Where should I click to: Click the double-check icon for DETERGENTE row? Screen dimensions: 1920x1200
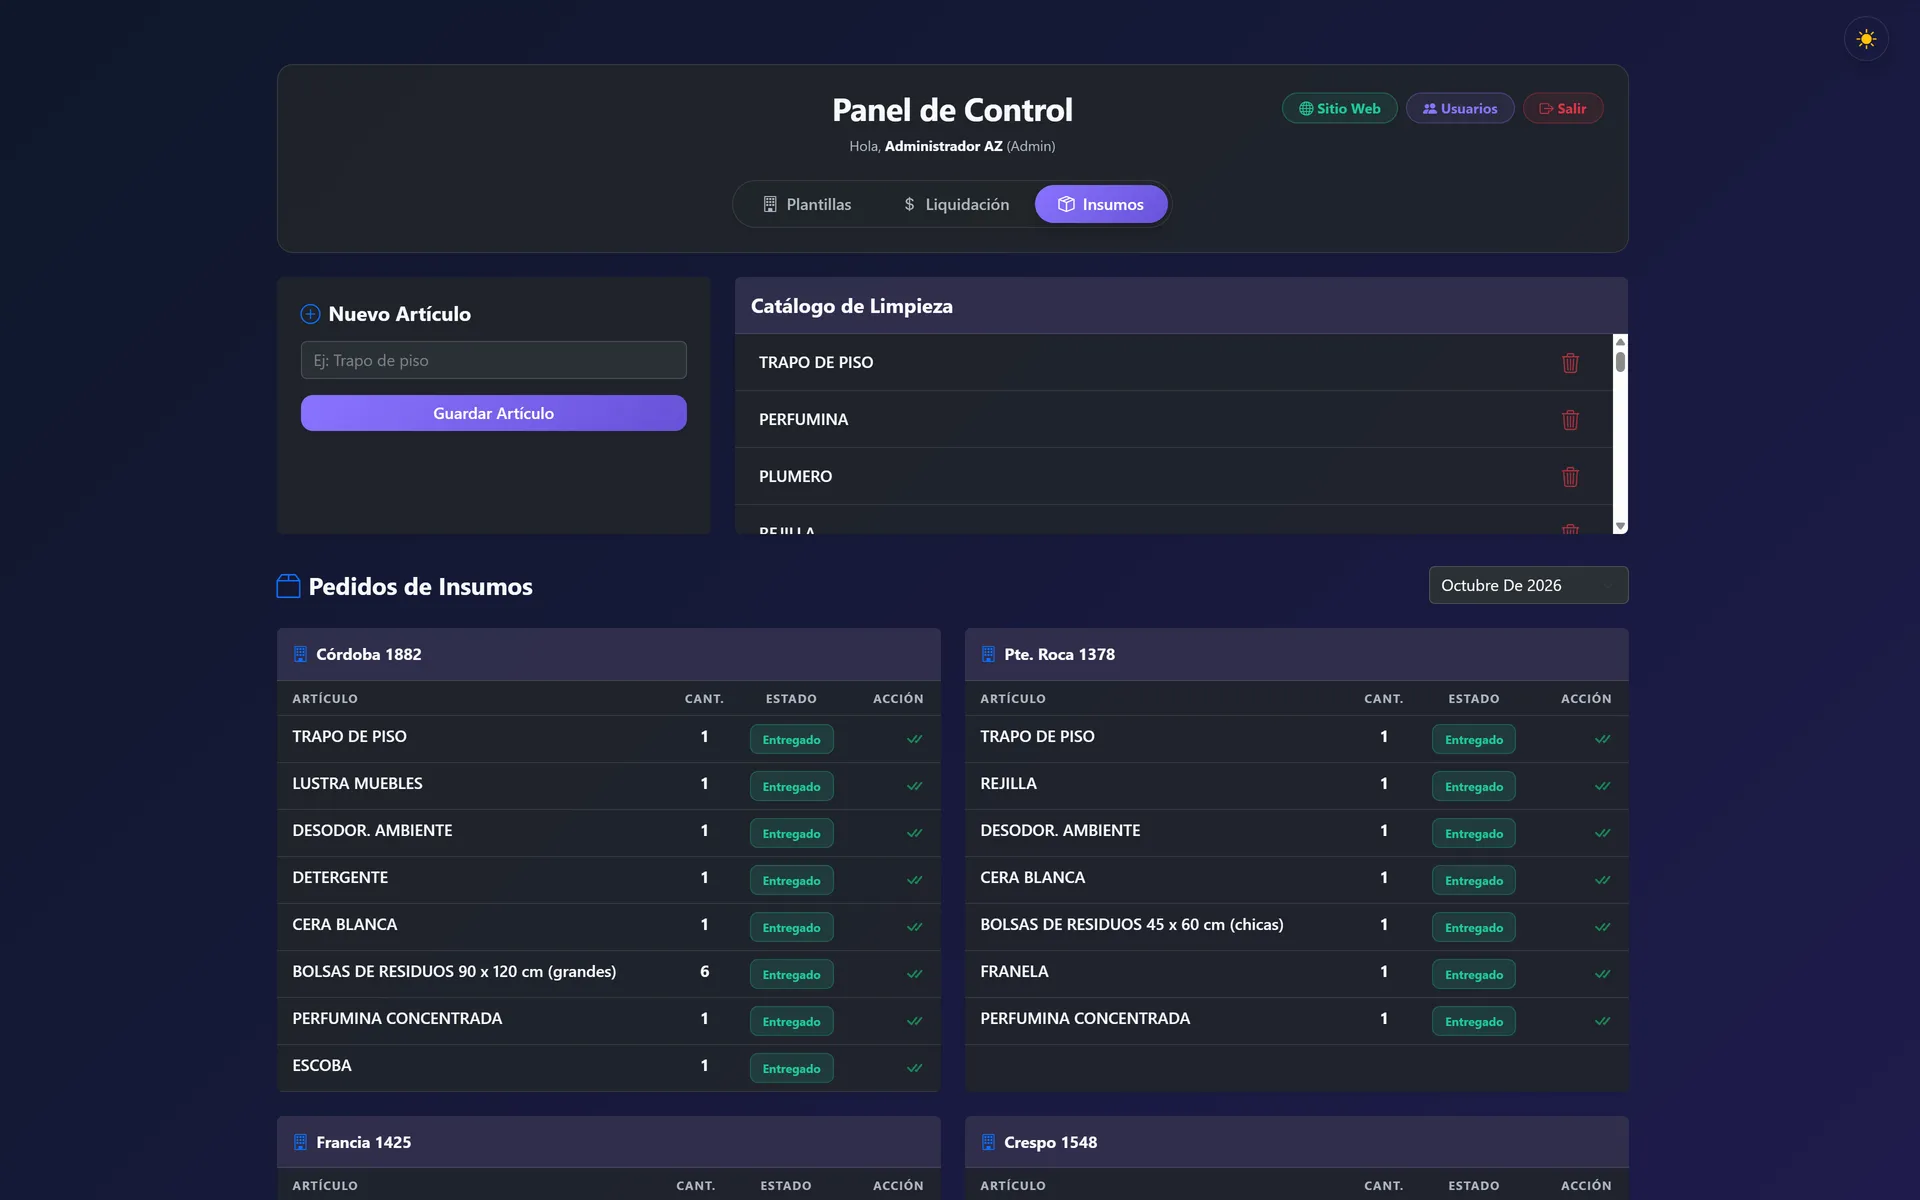[x=914, y=880]
